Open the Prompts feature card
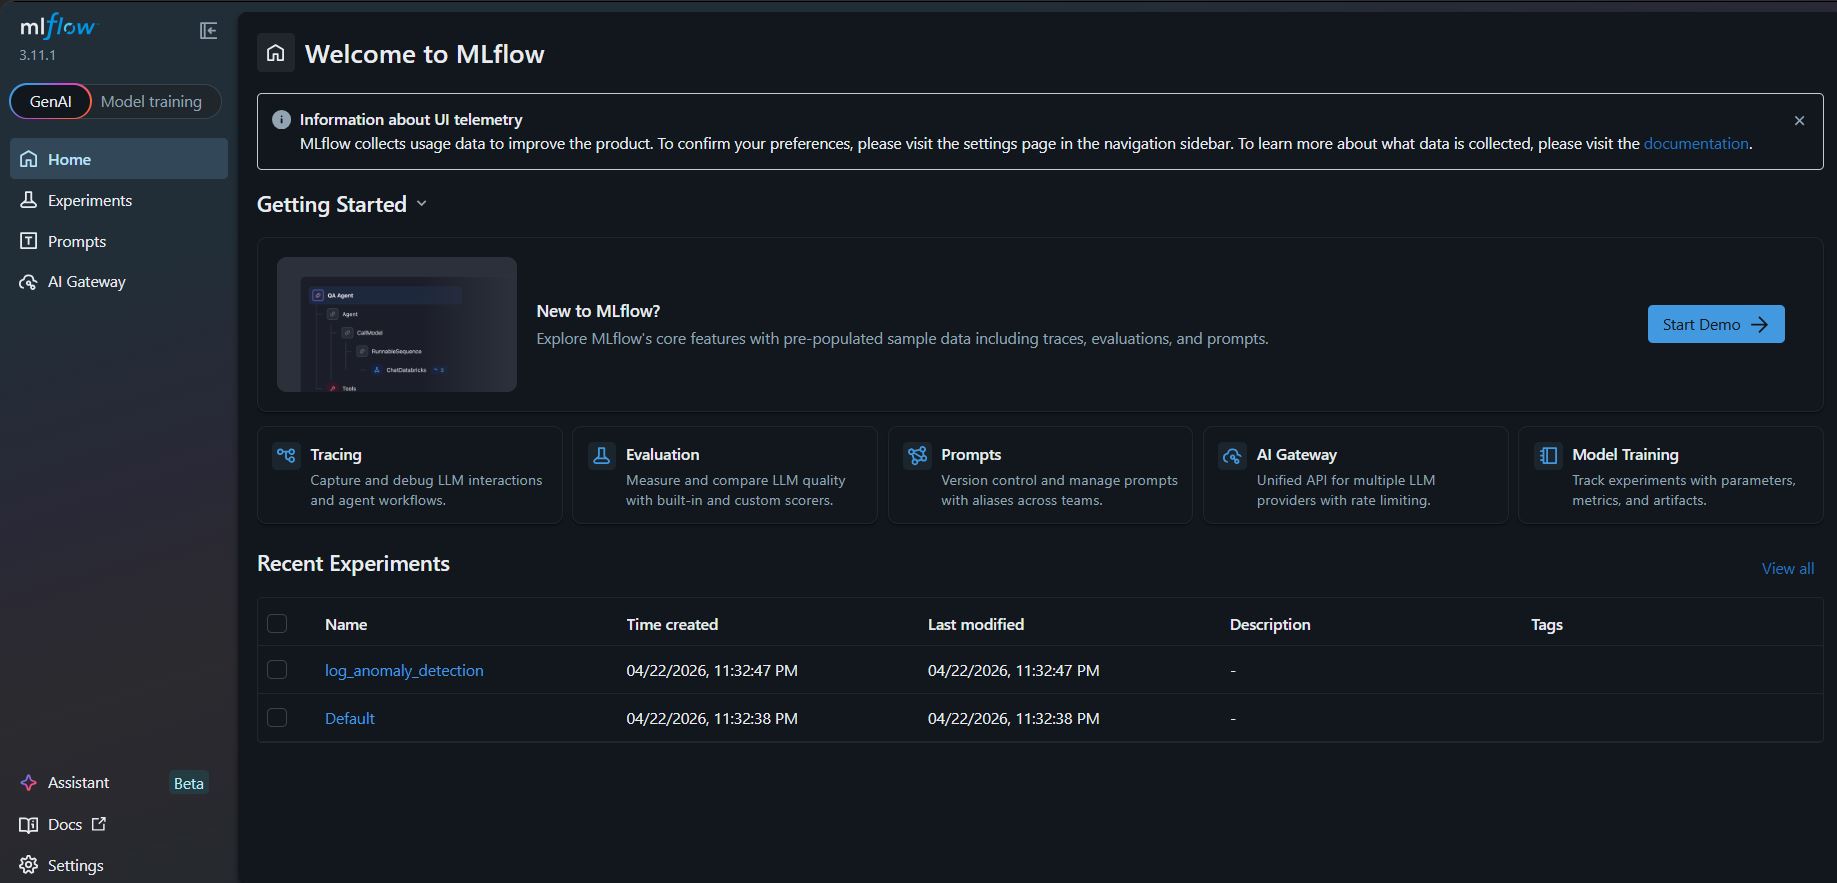 point(1040,475)
